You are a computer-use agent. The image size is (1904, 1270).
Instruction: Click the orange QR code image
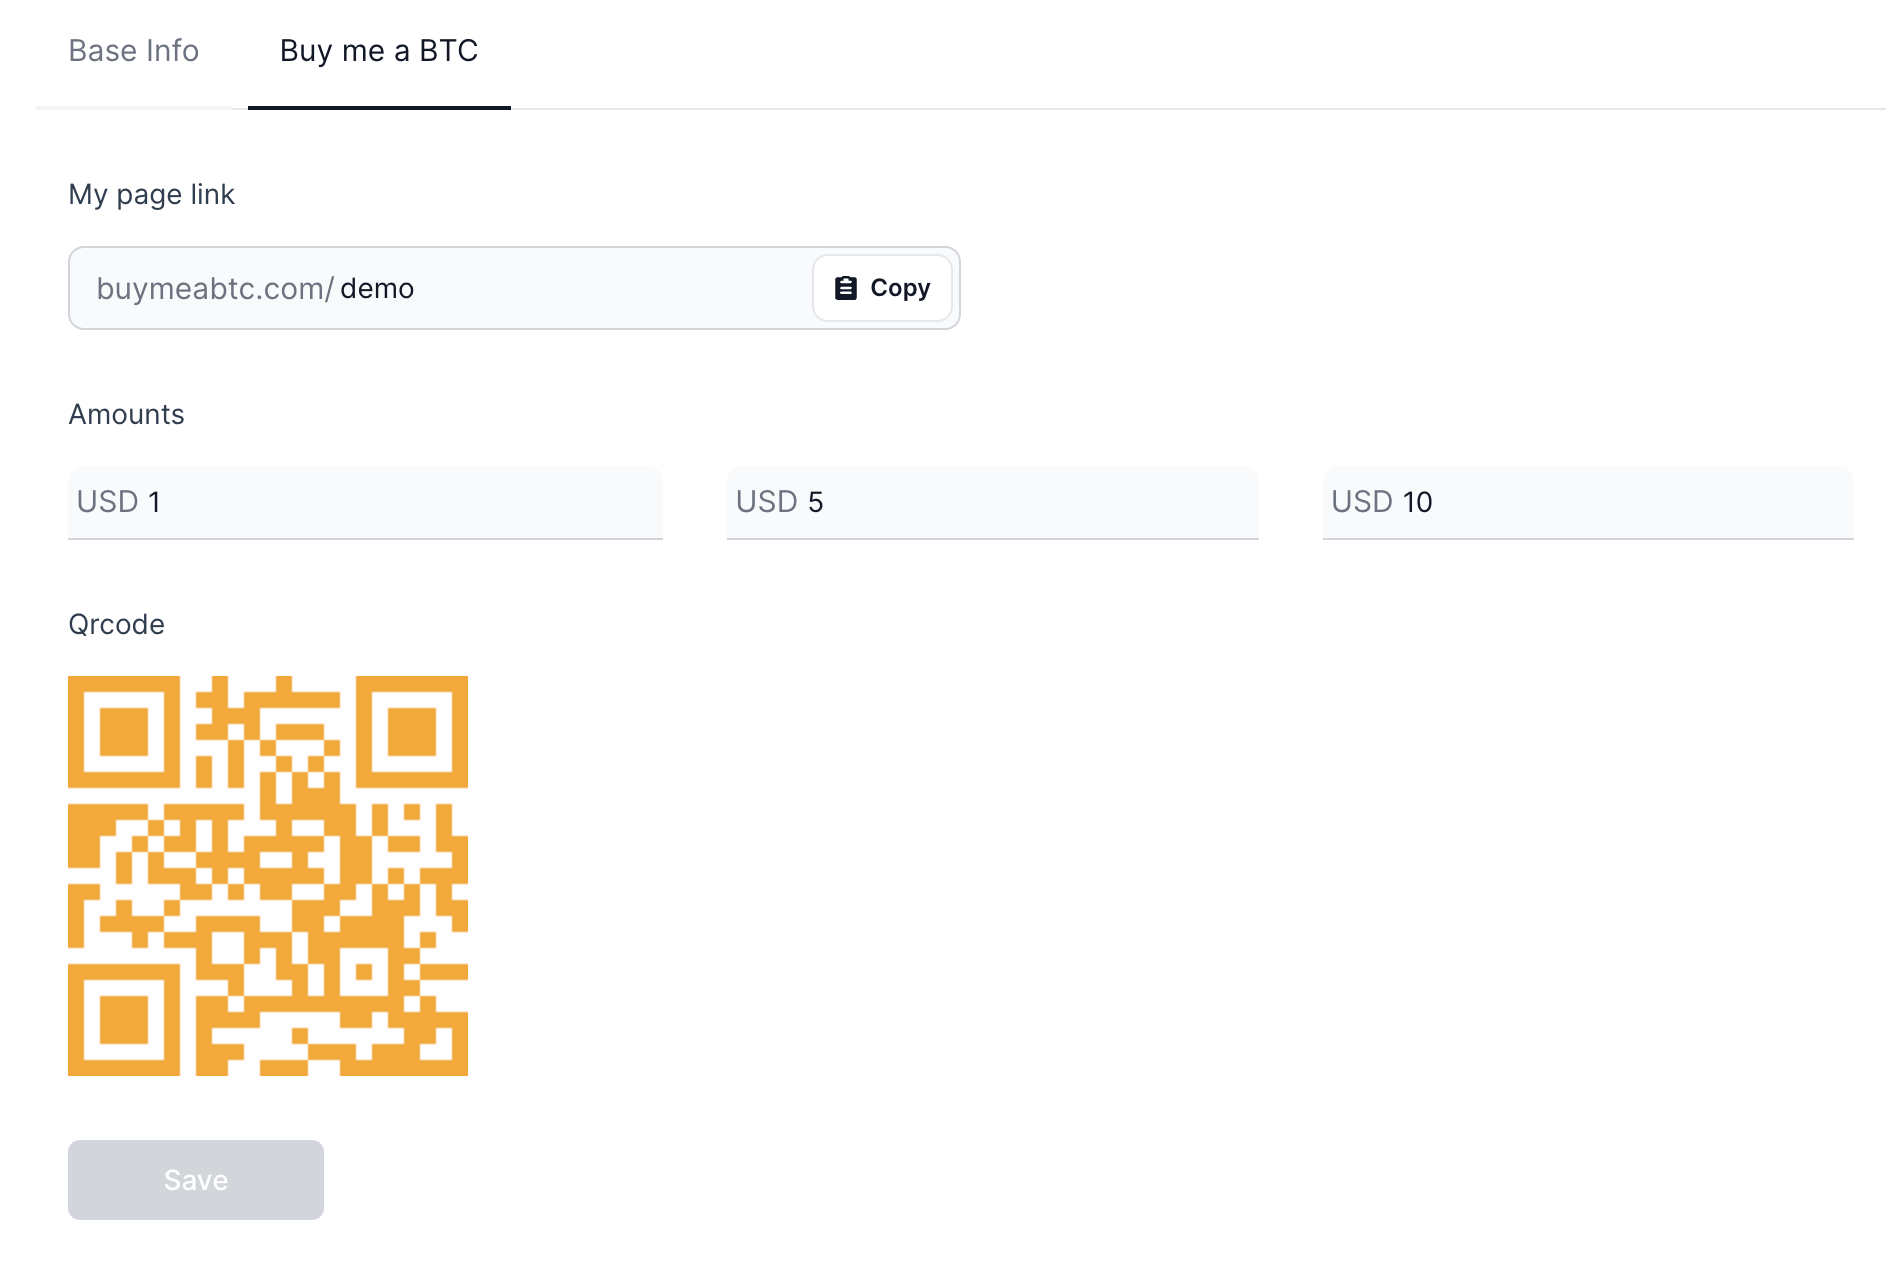[x=268, y=876]
